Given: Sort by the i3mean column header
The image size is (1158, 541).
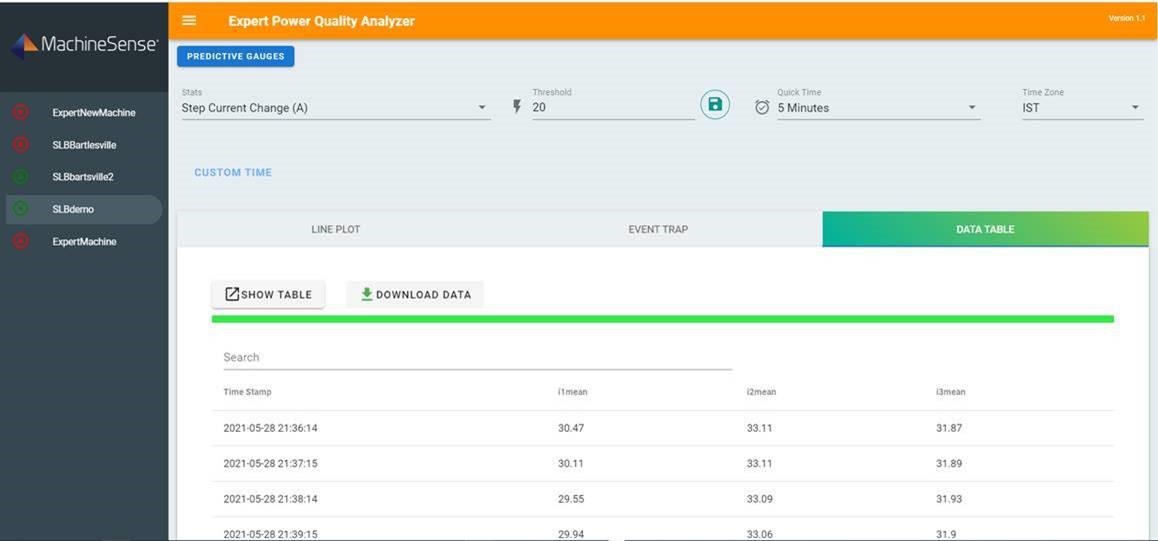Looking at the screenshot, I should coord(950,392).
